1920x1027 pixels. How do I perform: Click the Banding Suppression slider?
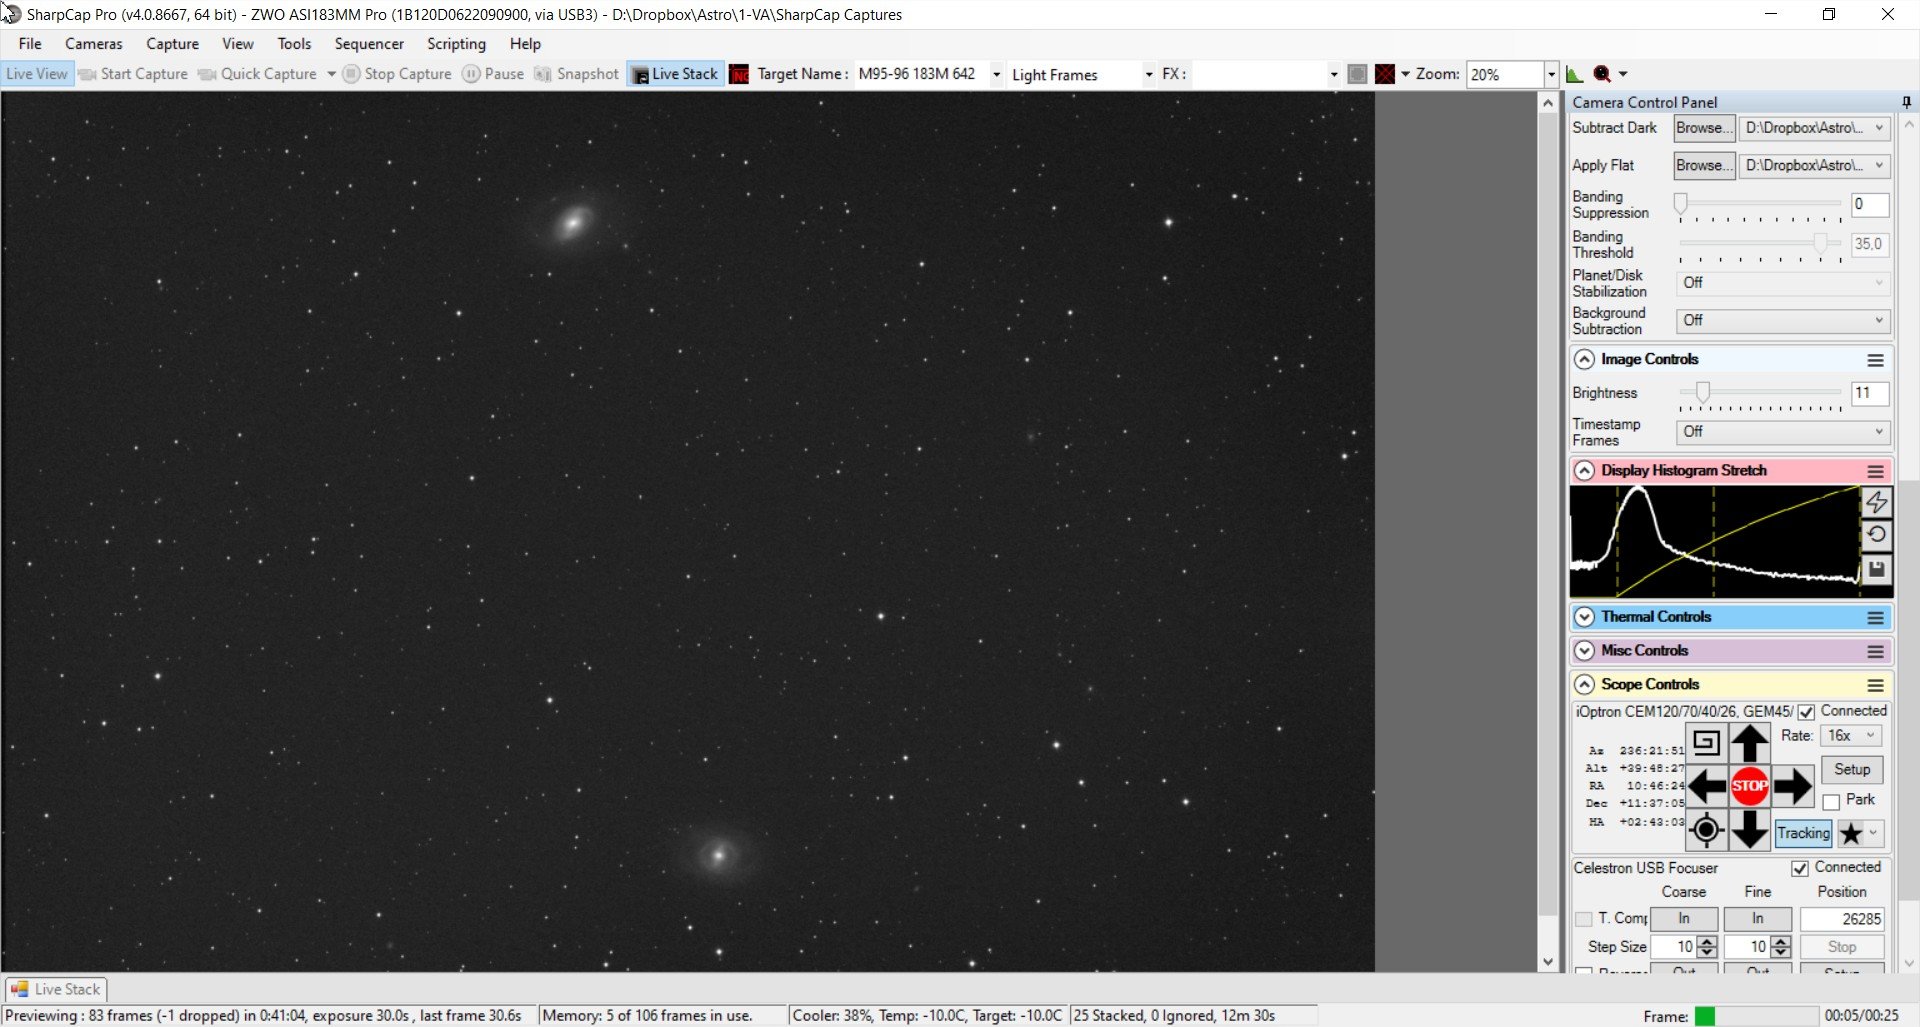point(1760,205)
